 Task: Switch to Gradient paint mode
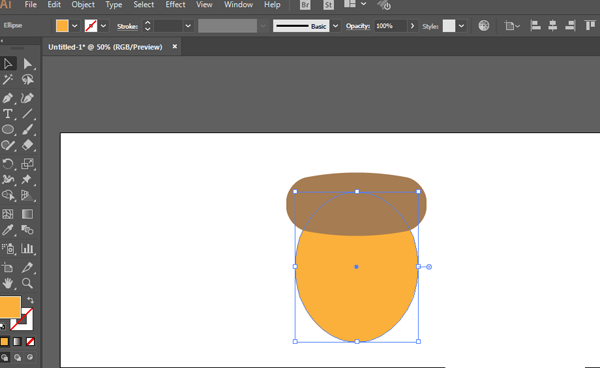click(17, 341)
